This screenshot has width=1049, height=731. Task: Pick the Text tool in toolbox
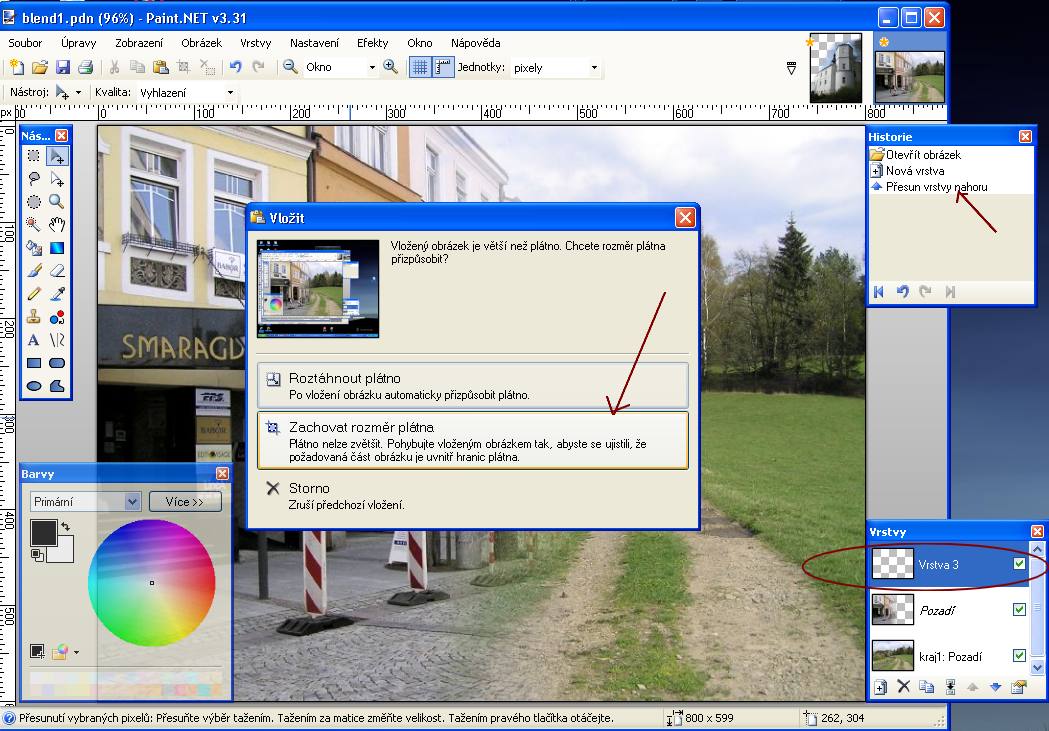34,340
